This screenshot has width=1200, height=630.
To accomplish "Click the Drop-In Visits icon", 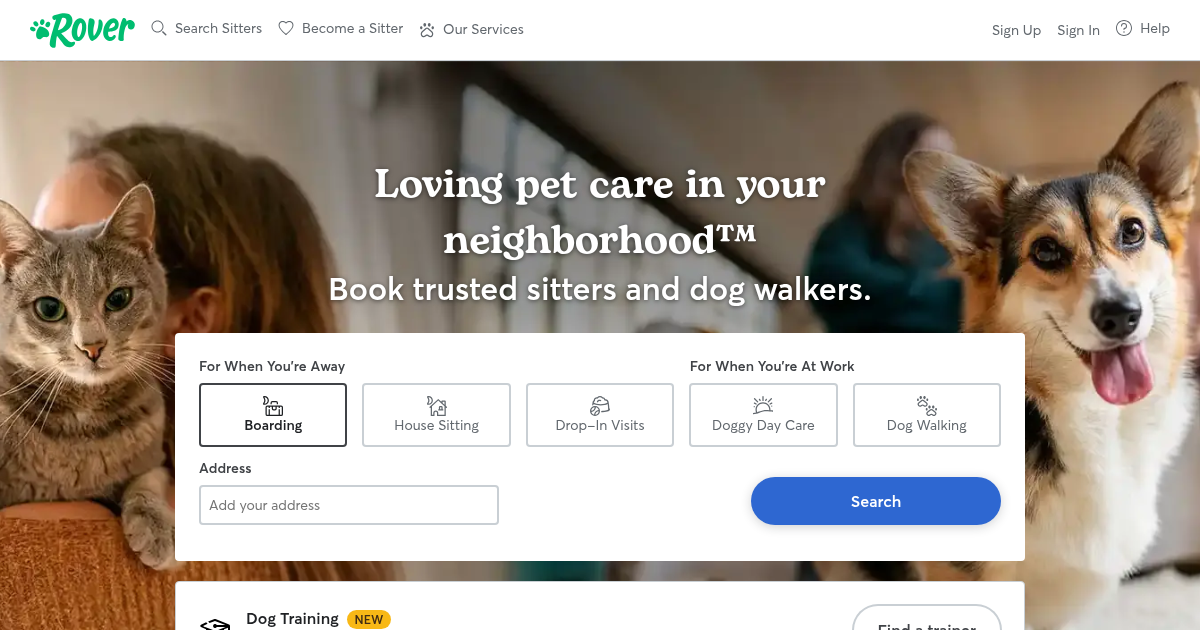I will pos(600,405).
